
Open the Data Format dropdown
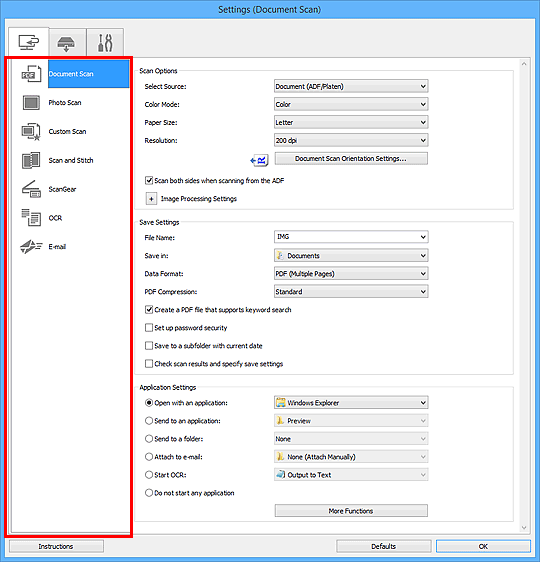tap(351, 273)
